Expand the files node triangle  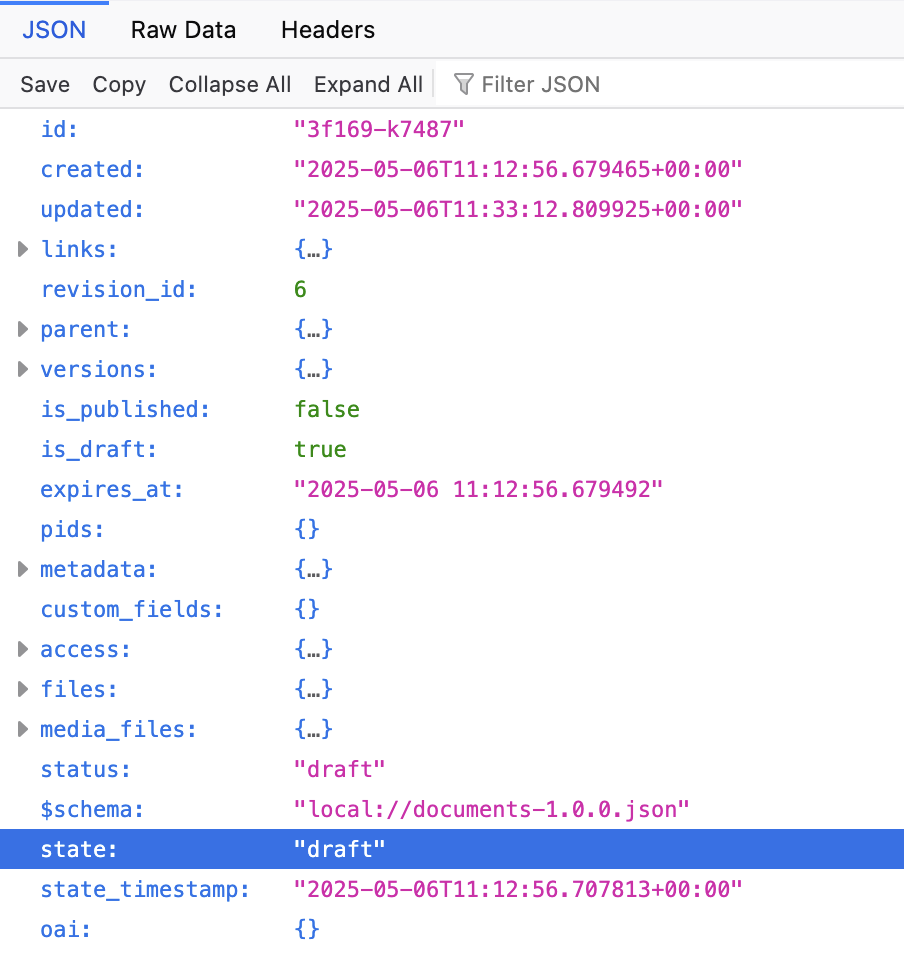tap(23, 689)
